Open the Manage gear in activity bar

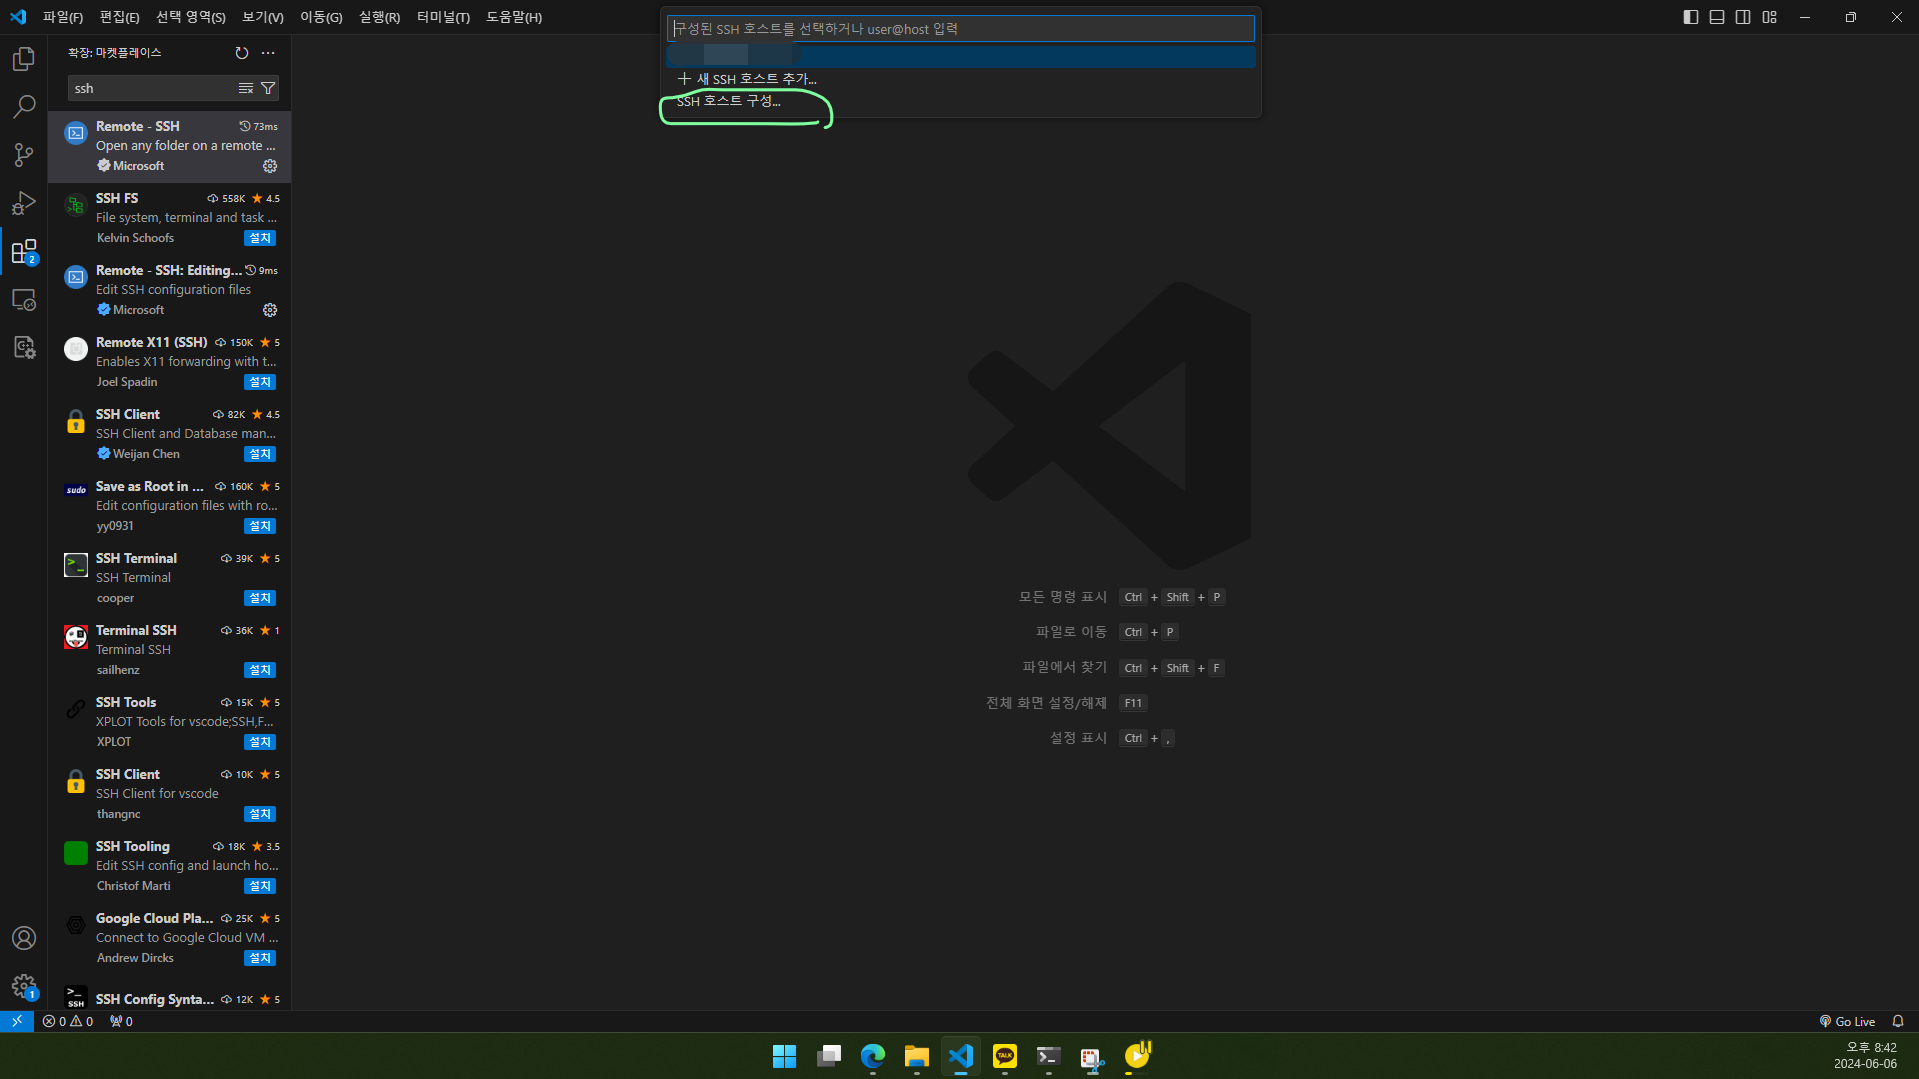pos(24,987)
